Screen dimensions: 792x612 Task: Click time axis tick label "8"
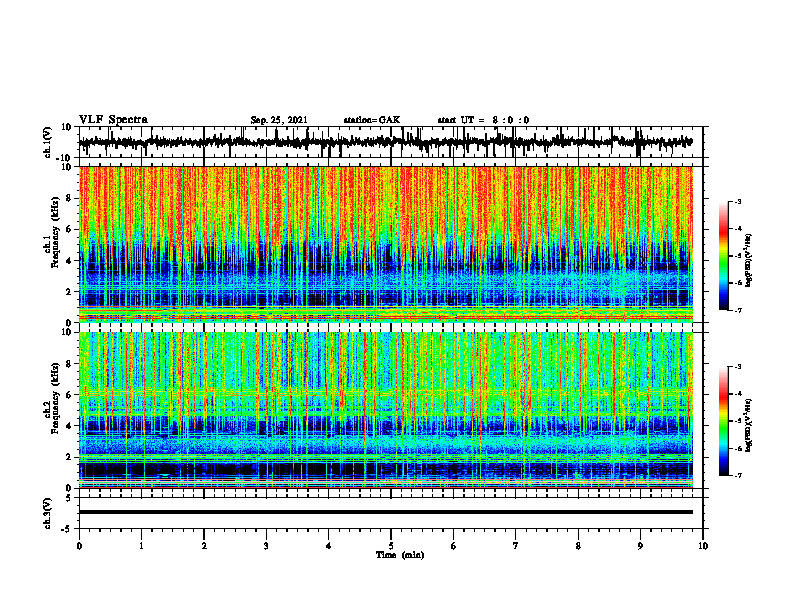coord(578,546)
